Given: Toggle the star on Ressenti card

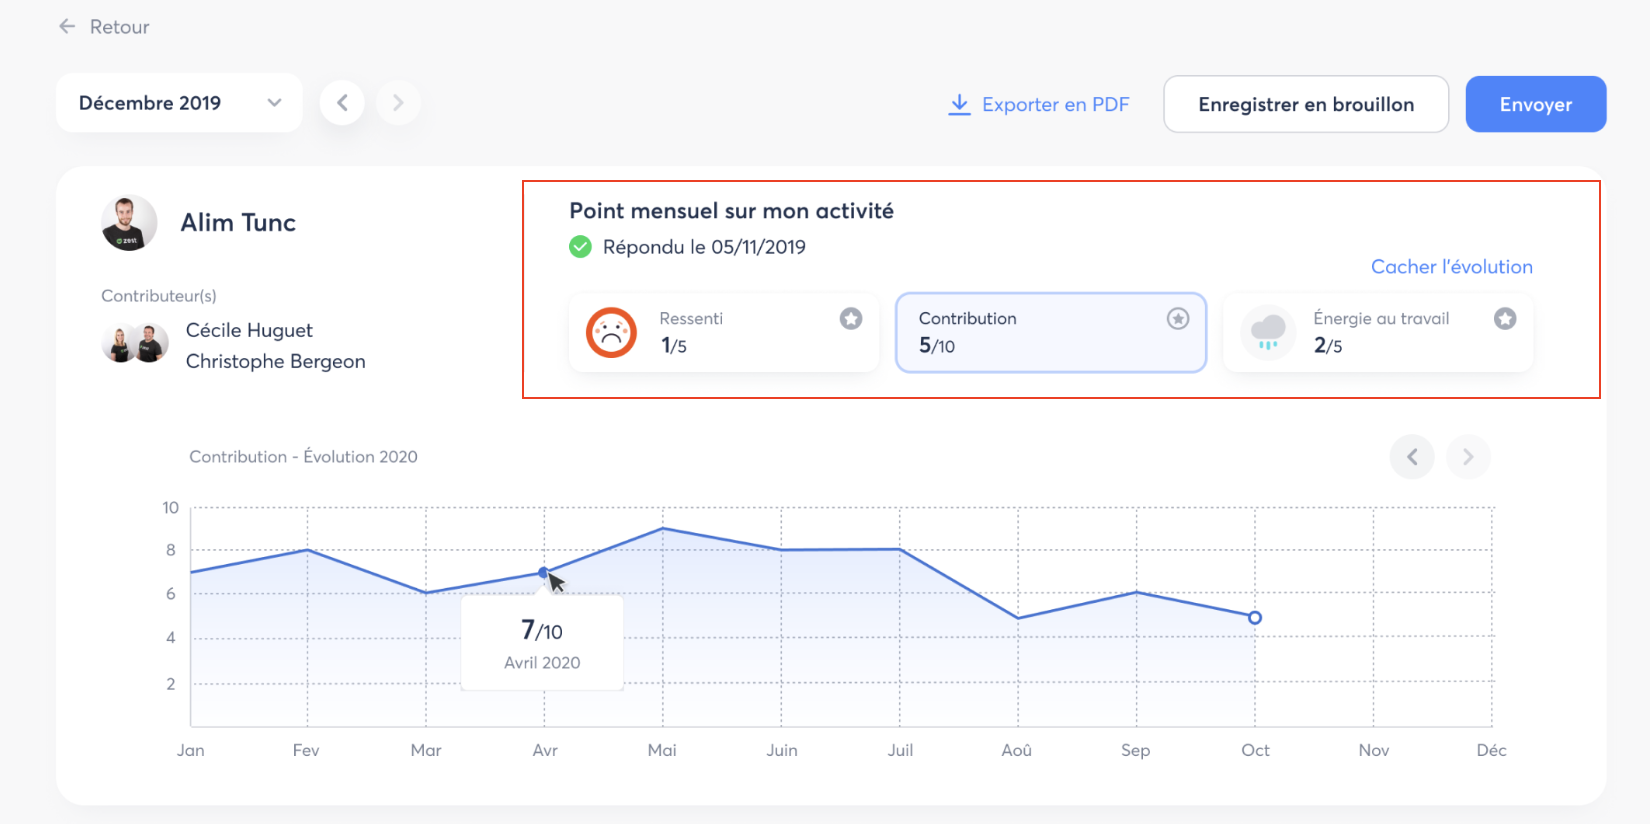Looking at the screenshot, I should pyautogui.click(x=851, y=319).
